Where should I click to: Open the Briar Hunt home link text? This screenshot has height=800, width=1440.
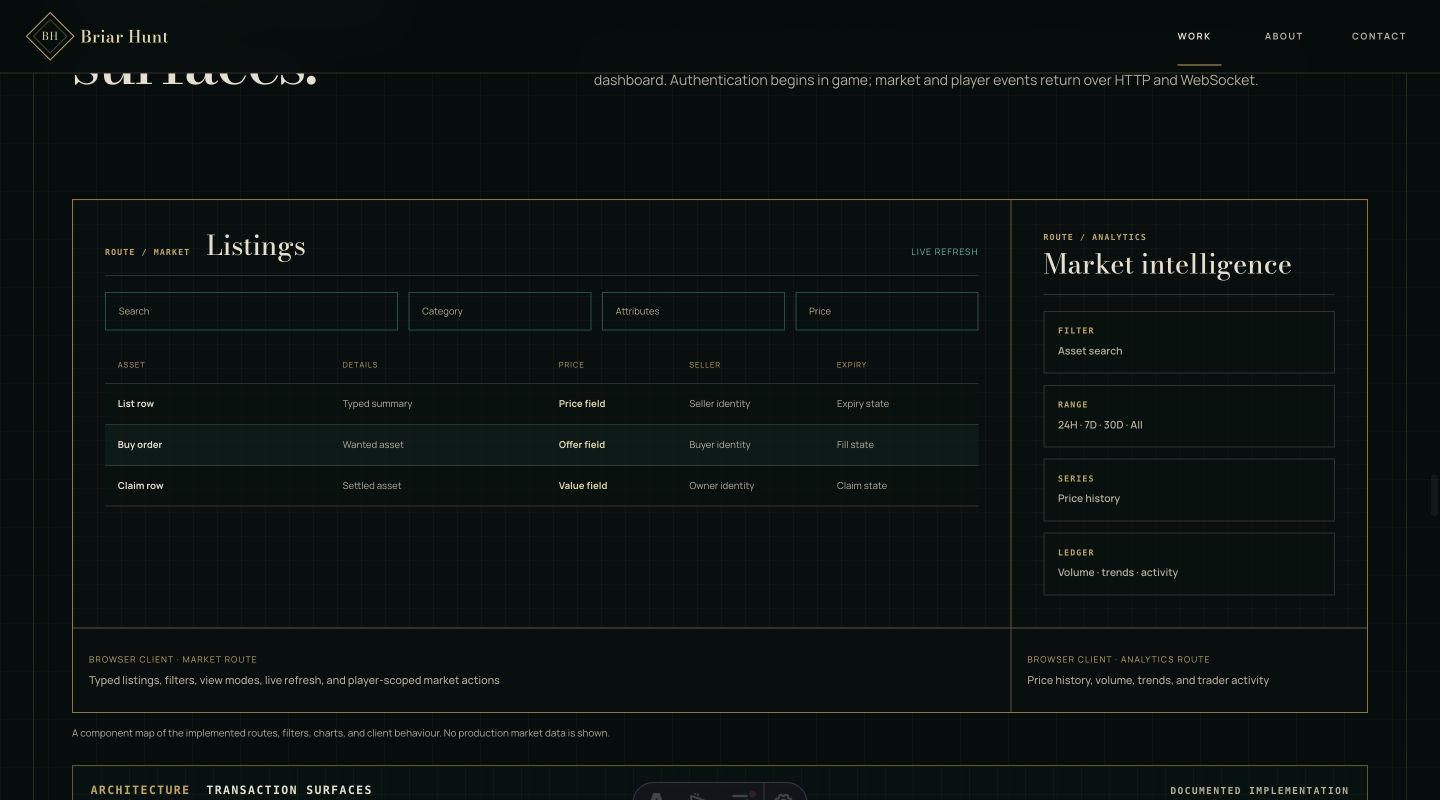124,36
